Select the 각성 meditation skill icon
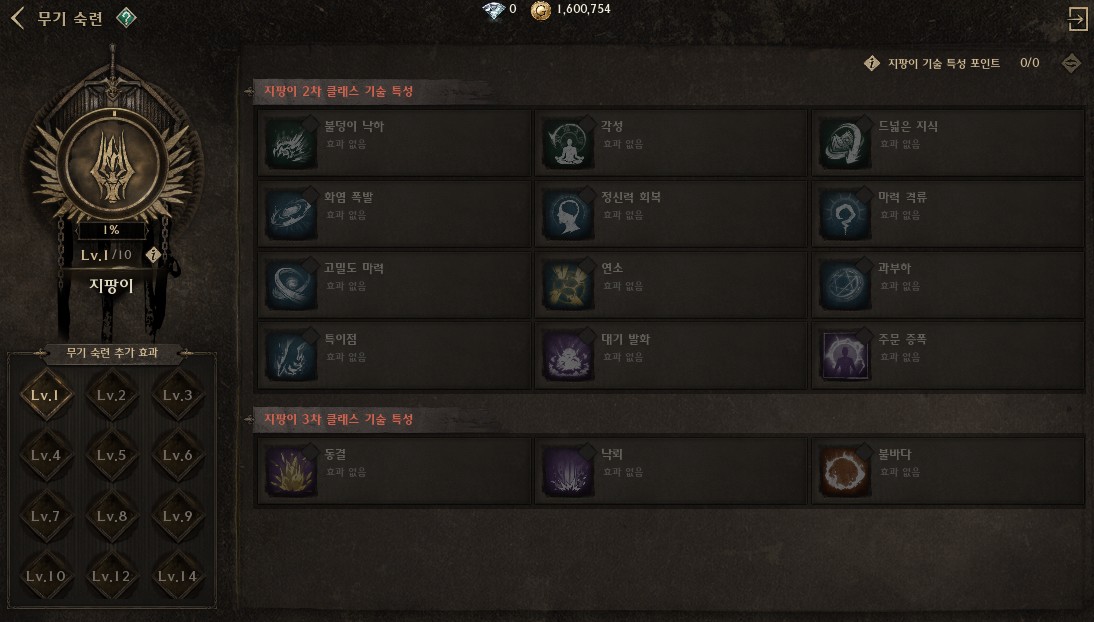This screenshot has height=622, width=1094. tap(567, 142)
